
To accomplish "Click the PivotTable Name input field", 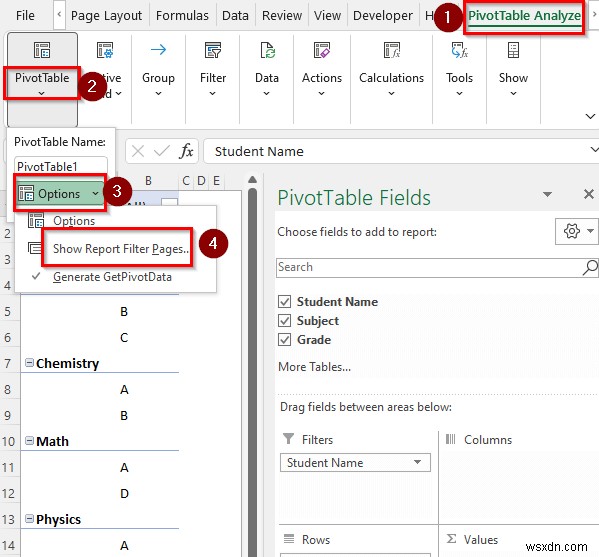I will pos(61,166).
